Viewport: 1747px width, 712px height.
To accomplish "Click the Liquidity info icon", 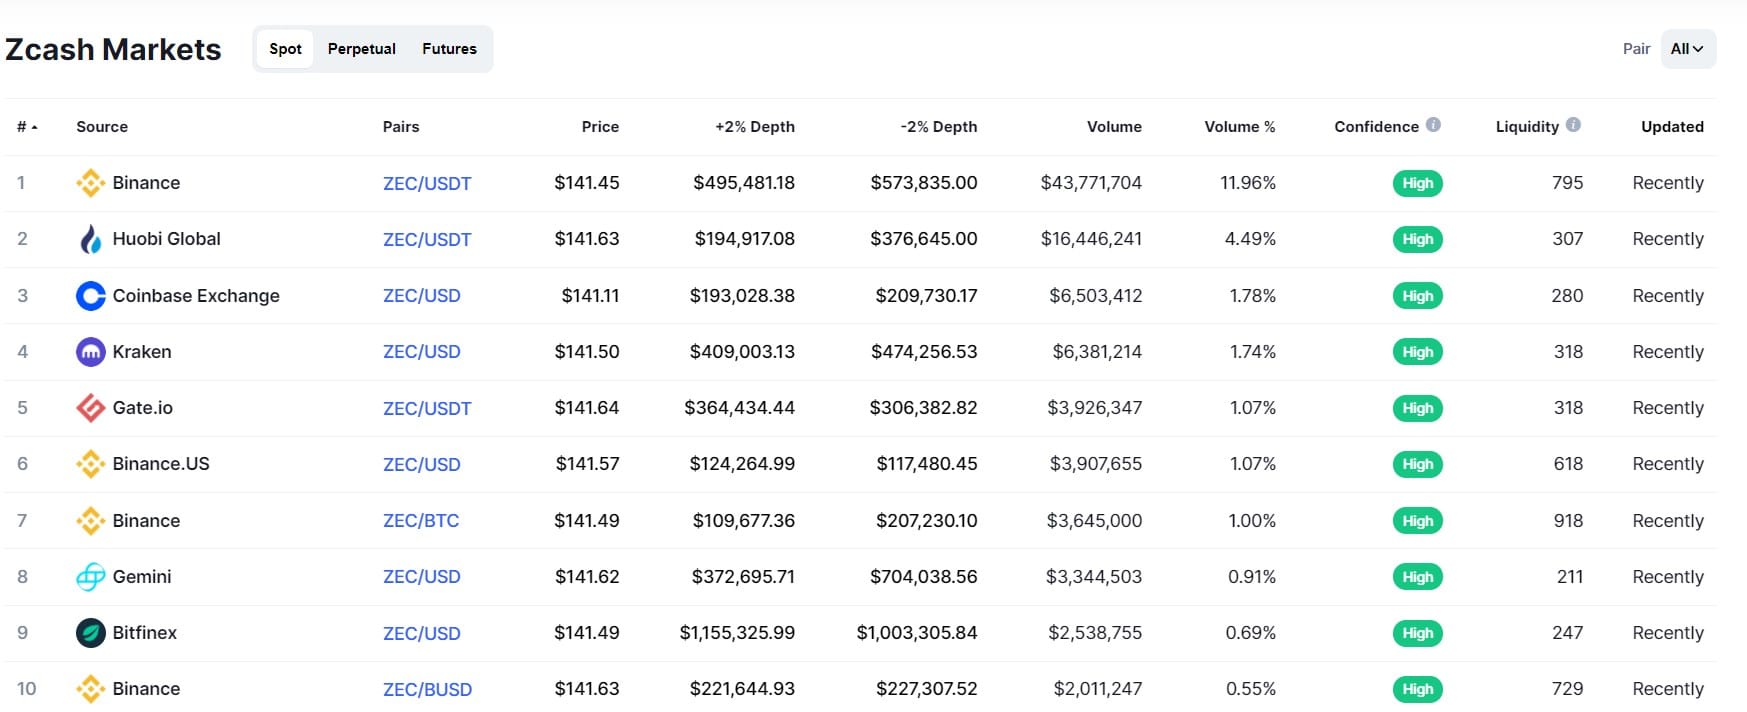I will pyautogui.click(x=1573, y=125).
